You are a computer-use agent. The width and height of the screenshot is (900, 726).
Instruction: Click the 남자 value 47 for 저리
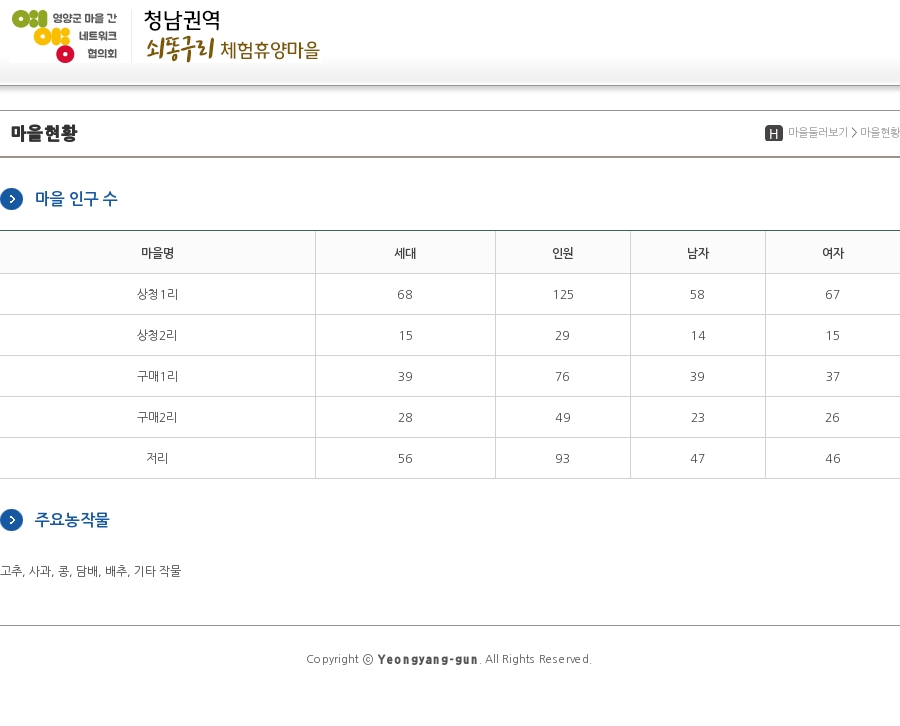coord(697,458)
